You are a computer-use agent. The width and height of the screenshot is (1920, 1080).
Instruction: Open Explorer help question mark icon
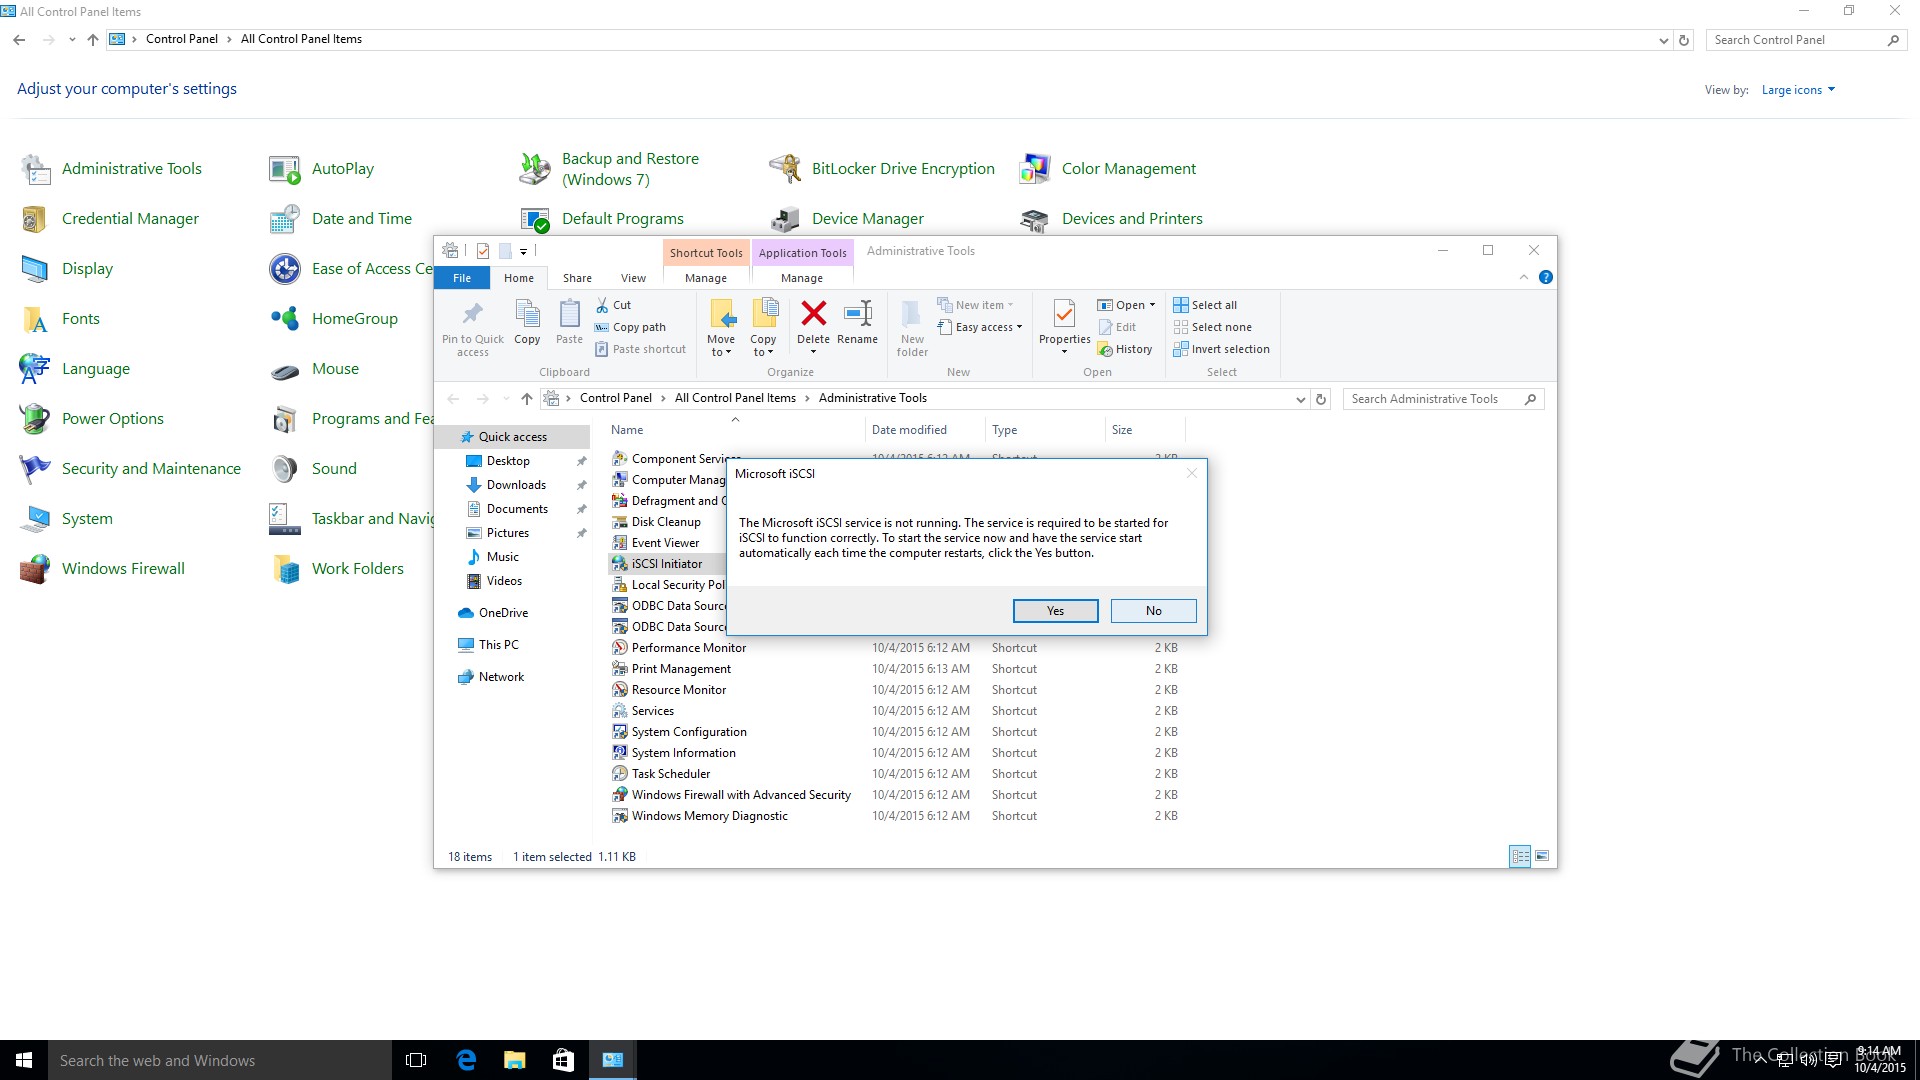1546,277
